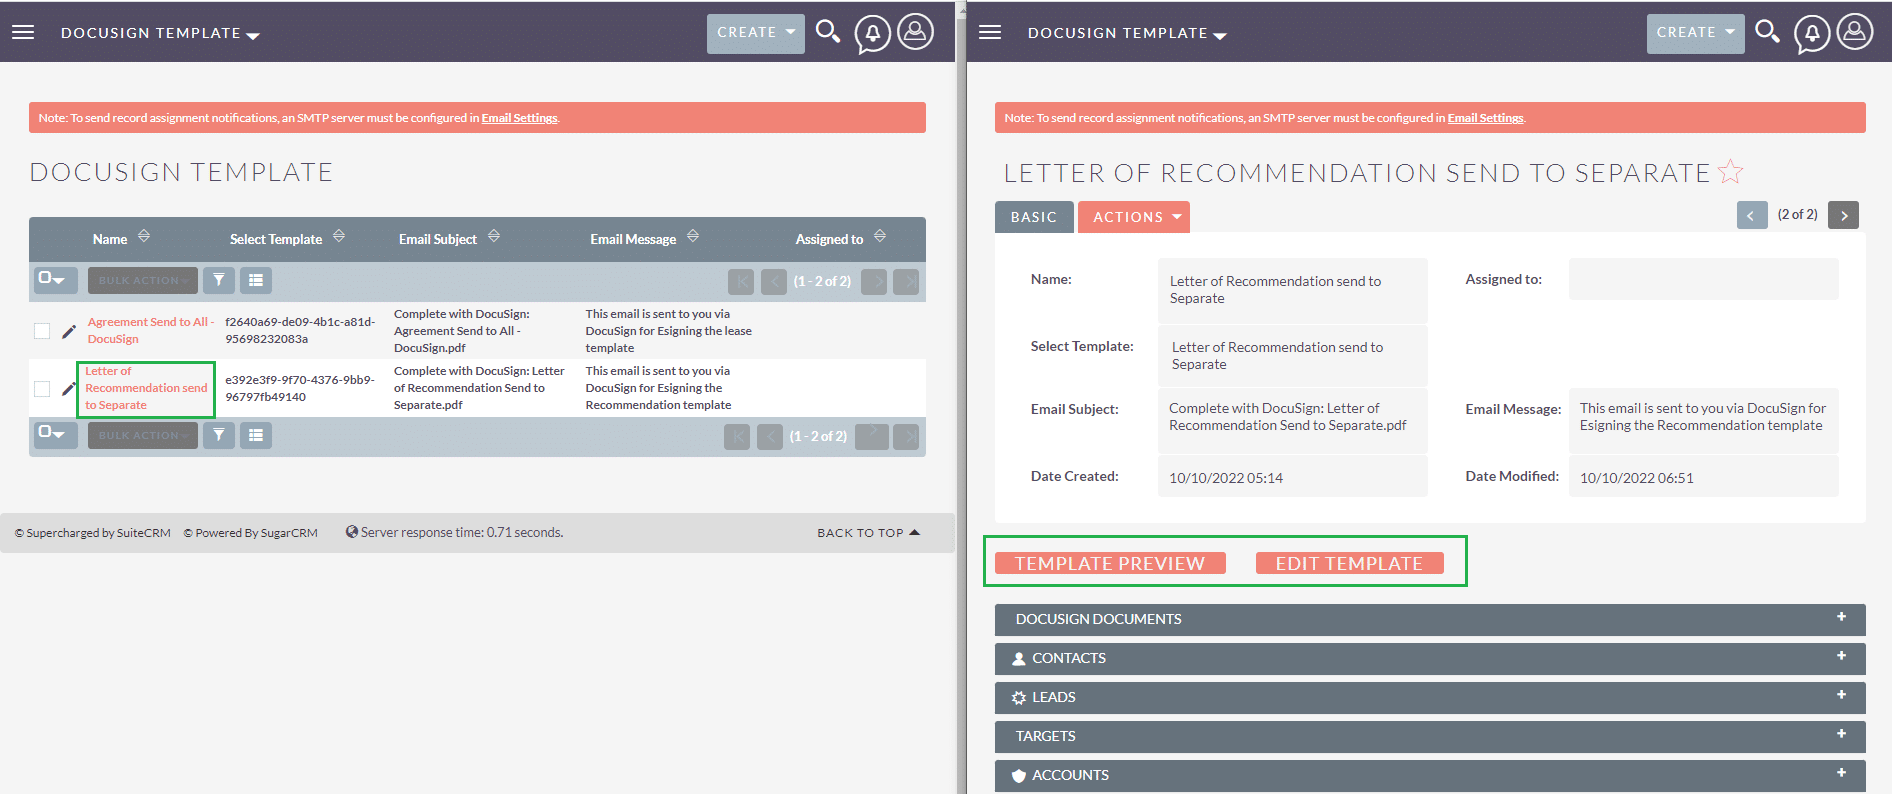Open notifications bell in right window

pyautogui.click(x=1812, y=34)
